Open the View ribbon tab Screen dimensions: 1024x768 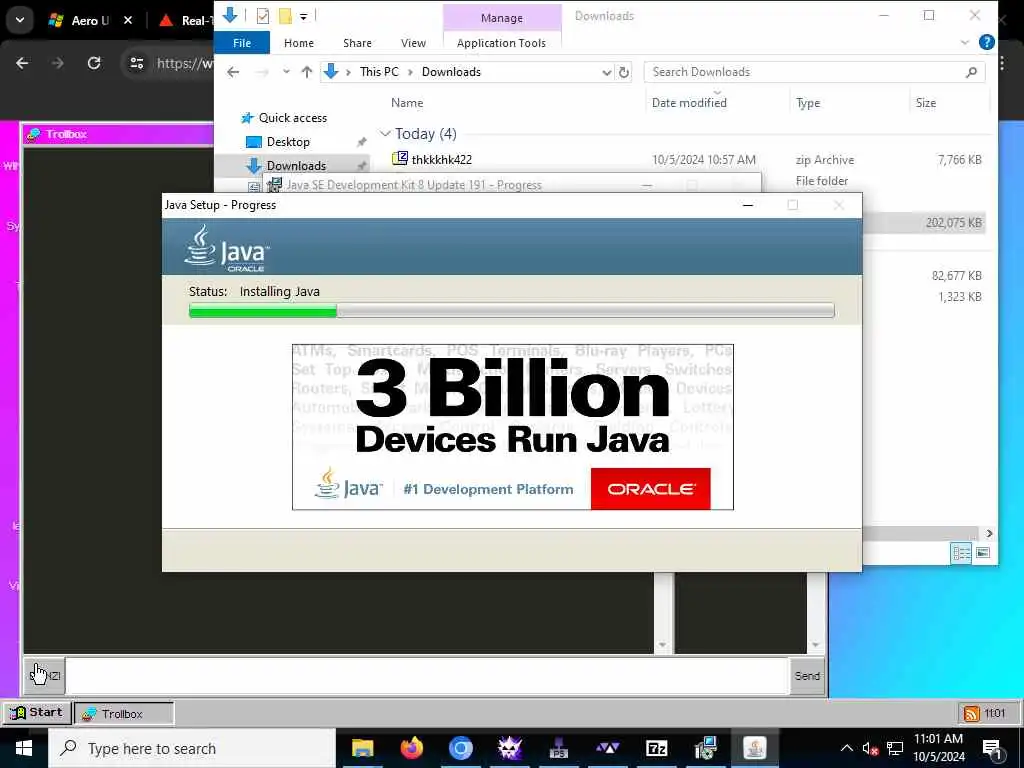[413, 43]
